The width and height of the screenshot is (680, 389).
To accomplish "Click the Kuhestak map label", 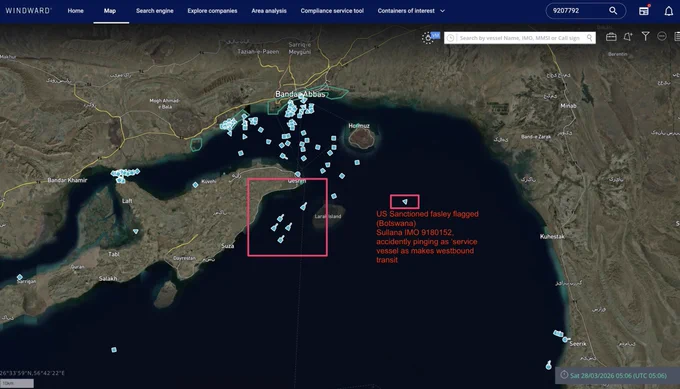I will (x=552, y=236).
